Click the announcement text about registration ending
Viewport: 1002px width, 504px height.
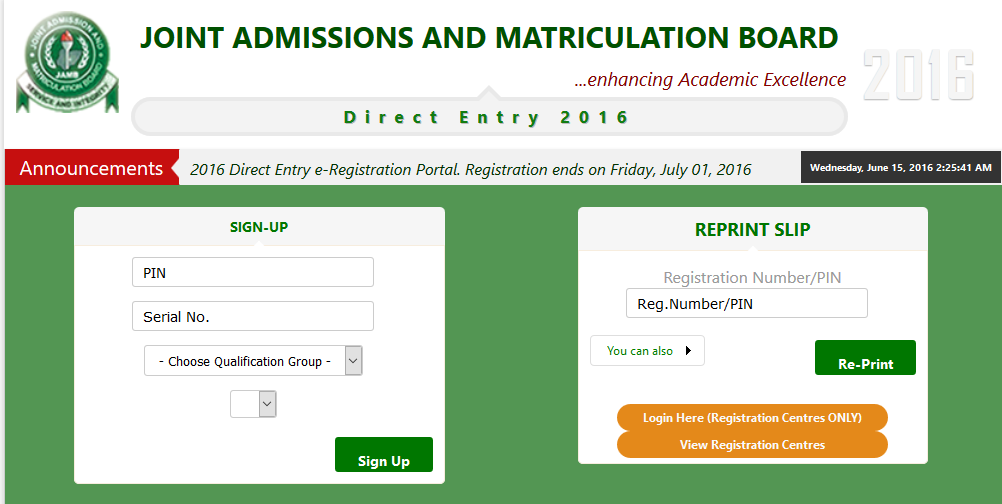(x=471, y=170)
